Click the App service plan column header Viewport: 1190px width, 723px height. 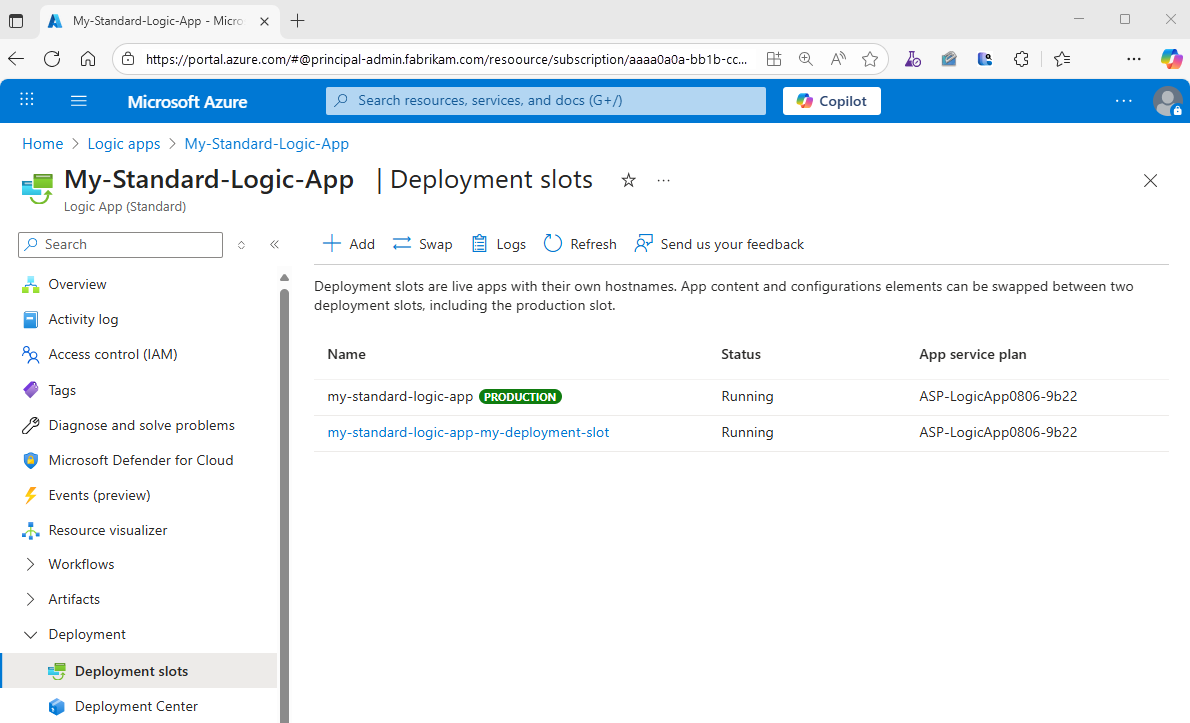(x=973, y=354)
